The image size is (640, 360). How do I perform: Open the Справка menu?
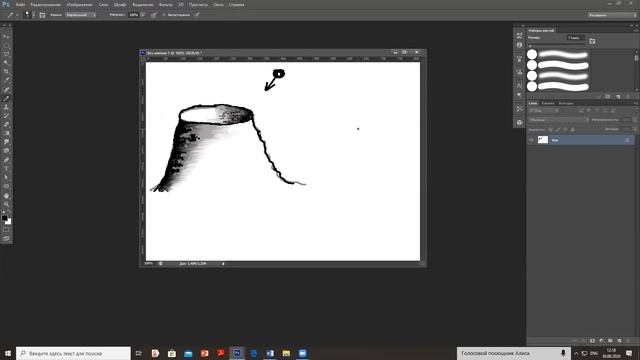(x=236, y=4)
